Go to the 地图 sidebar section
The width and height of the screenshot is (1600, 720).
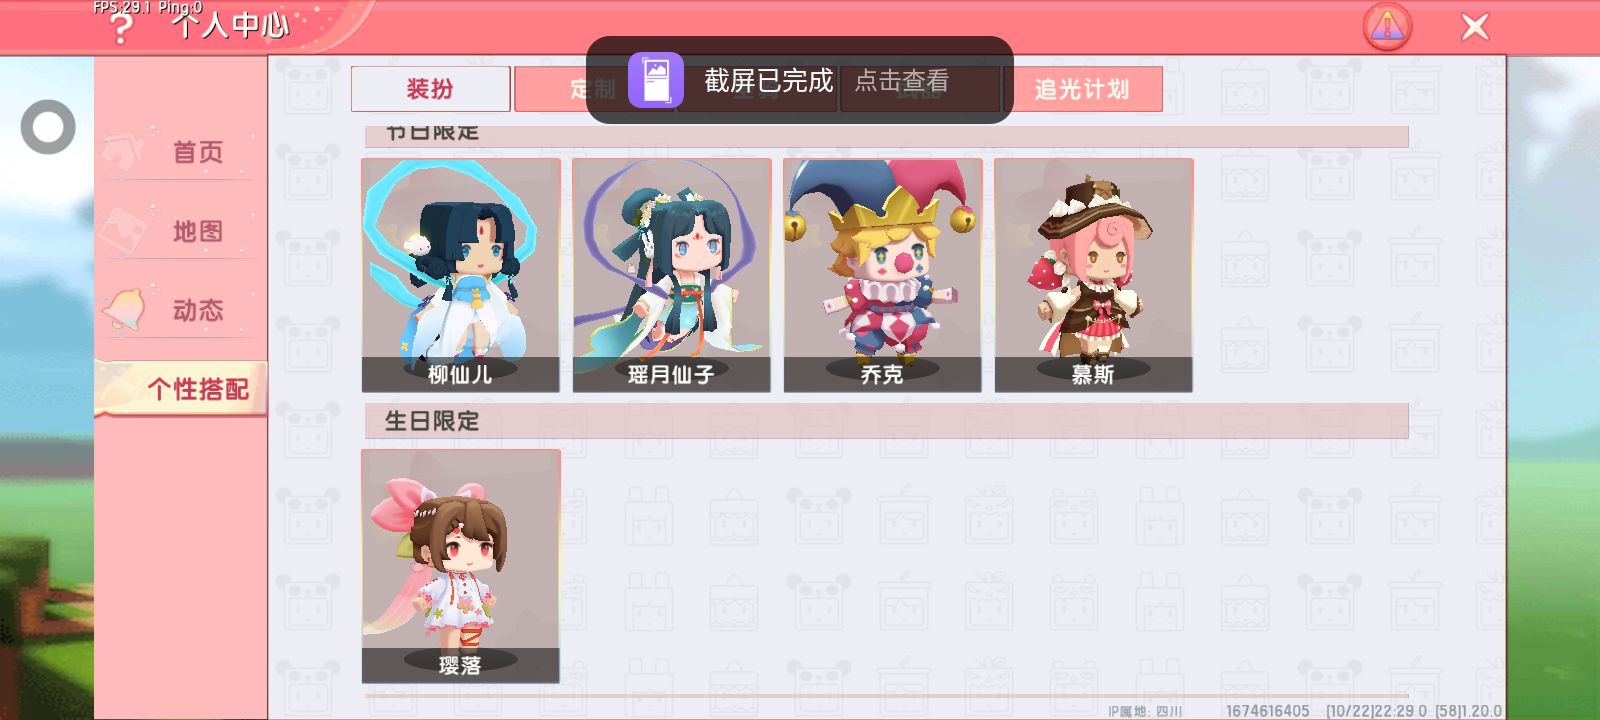coord(180,231)
